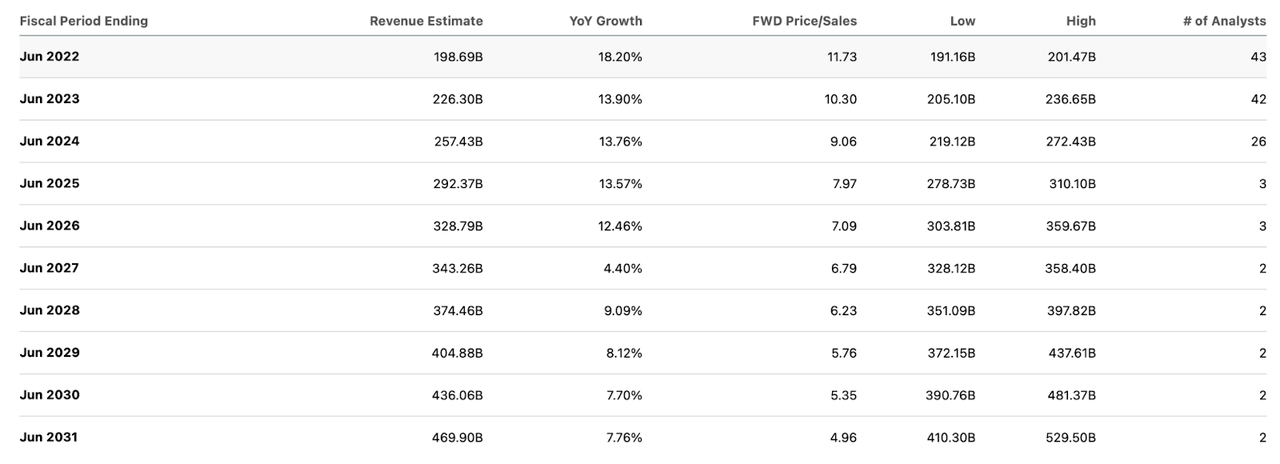Sort by Revenue Estimate column header

coord(426,21)
